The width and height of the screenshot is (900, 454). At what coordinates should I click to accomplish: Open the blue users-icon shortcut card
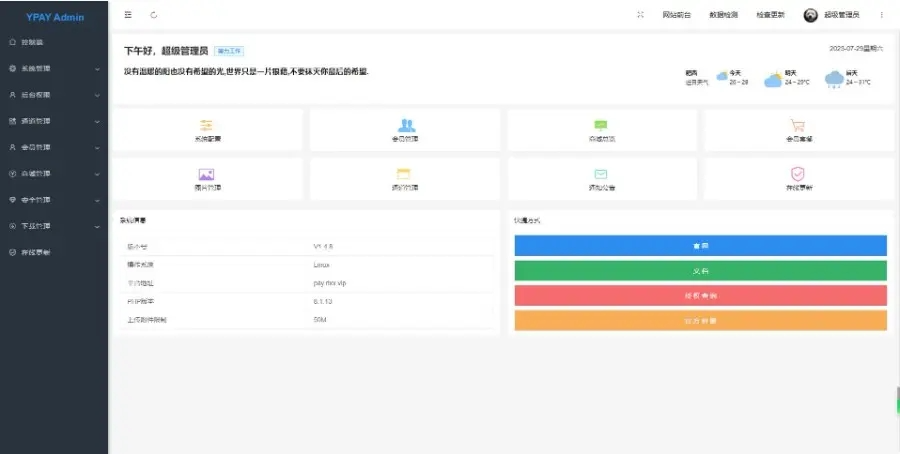coord(405,130)
